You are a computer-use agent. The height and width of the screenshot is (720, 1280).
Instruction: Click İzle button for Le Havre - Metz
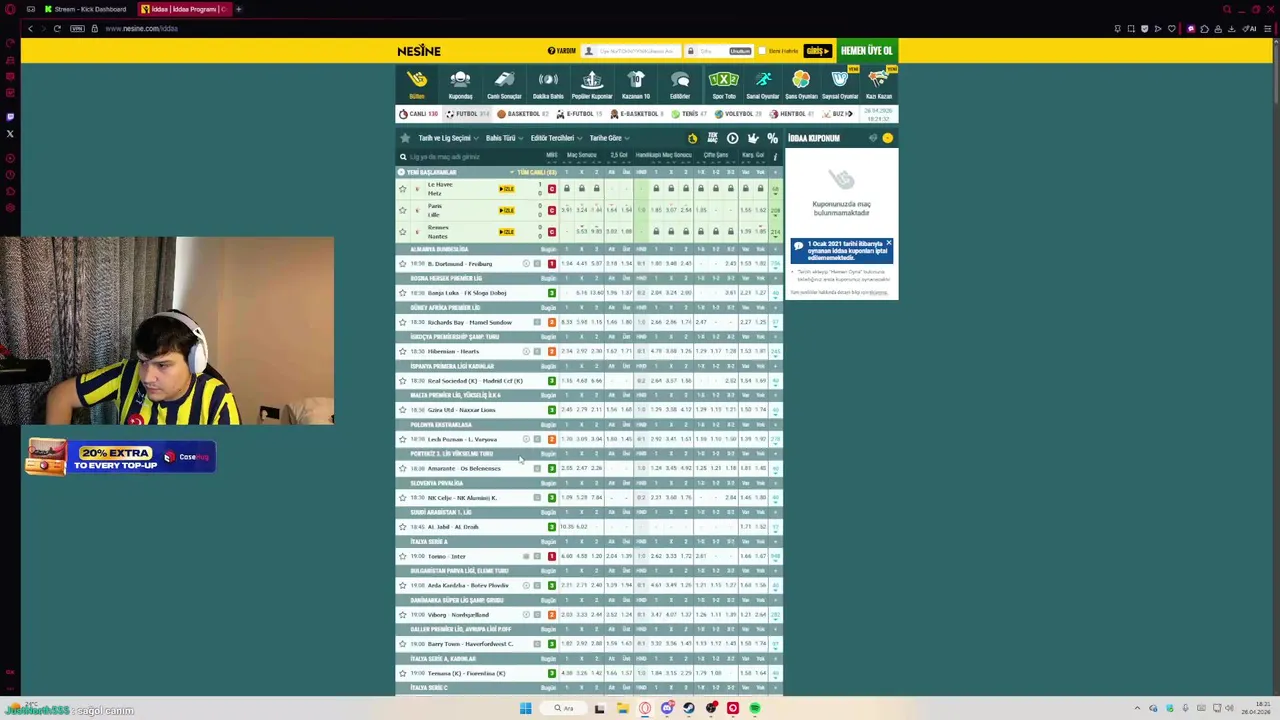[x=507, y=189]
